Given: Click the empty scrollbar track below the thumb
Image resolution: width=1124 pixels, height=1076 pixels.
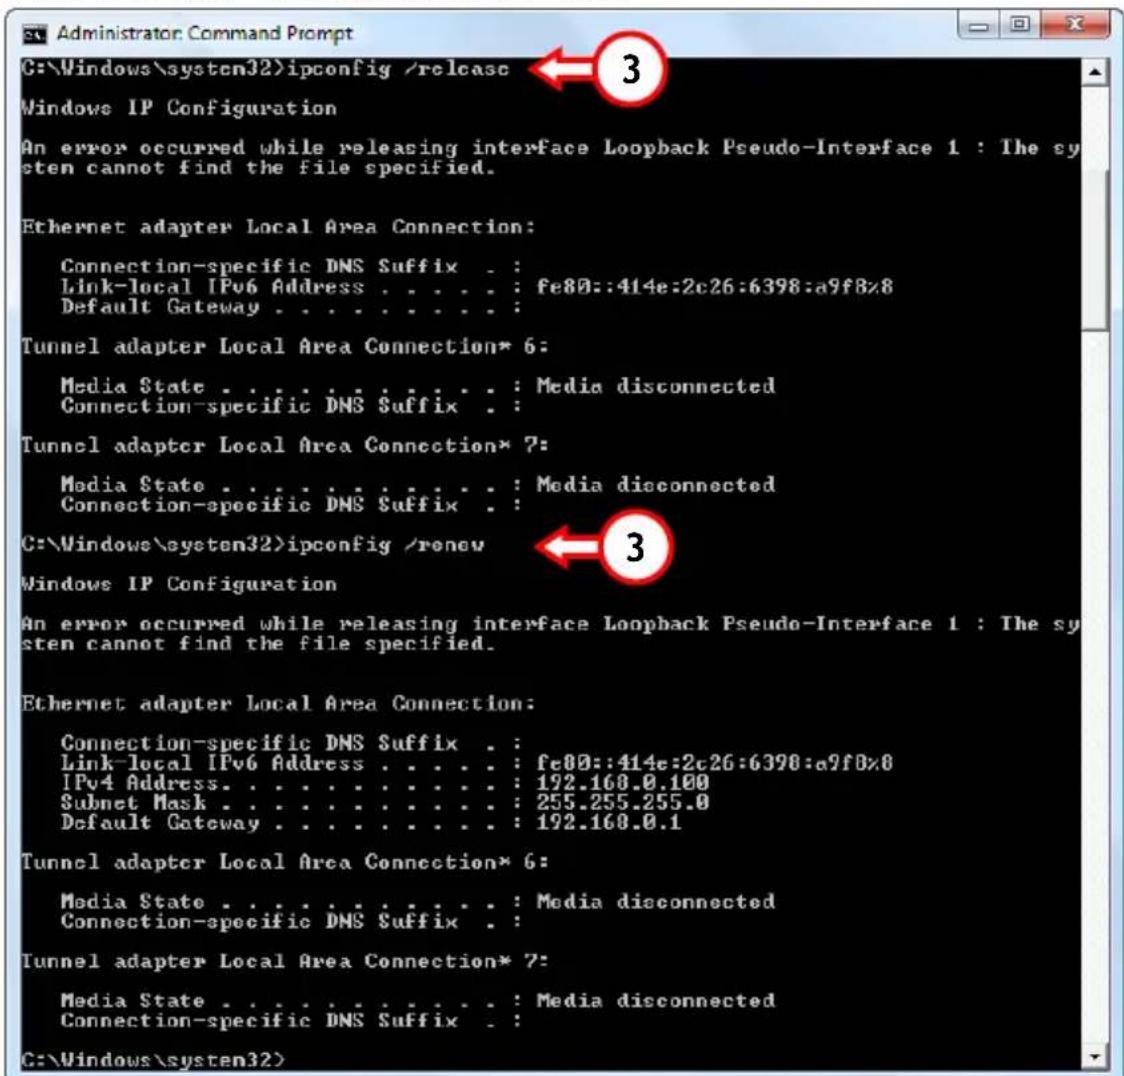Looking at the screenshot, I should (1095, 687).
